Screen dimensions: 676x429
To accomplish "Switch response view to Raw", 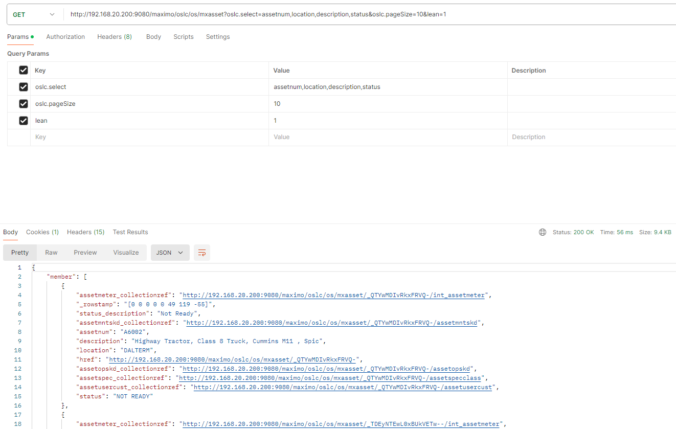I will pyautogui.click(x=51, y=253).
